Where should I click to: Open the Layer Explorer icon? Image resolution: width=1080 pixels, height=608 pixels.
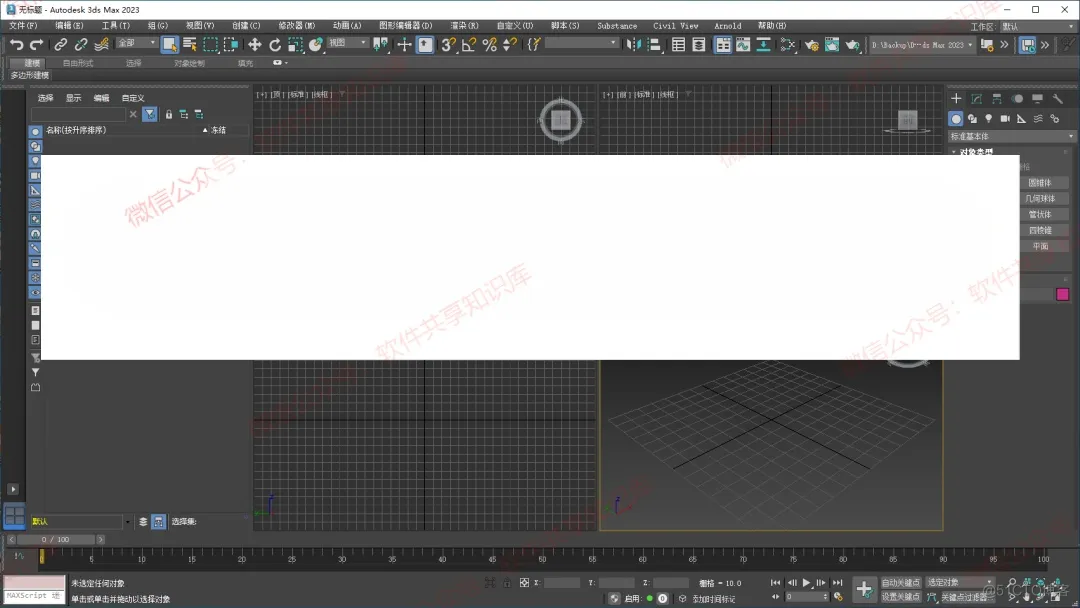tap(698, 45)
